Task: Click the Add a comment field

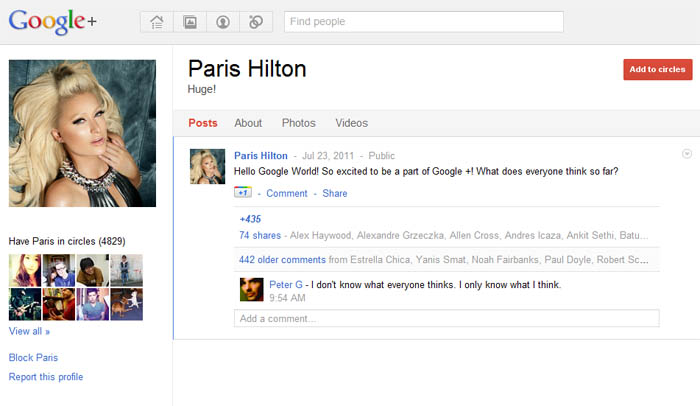Action: (x=446, y=318)
